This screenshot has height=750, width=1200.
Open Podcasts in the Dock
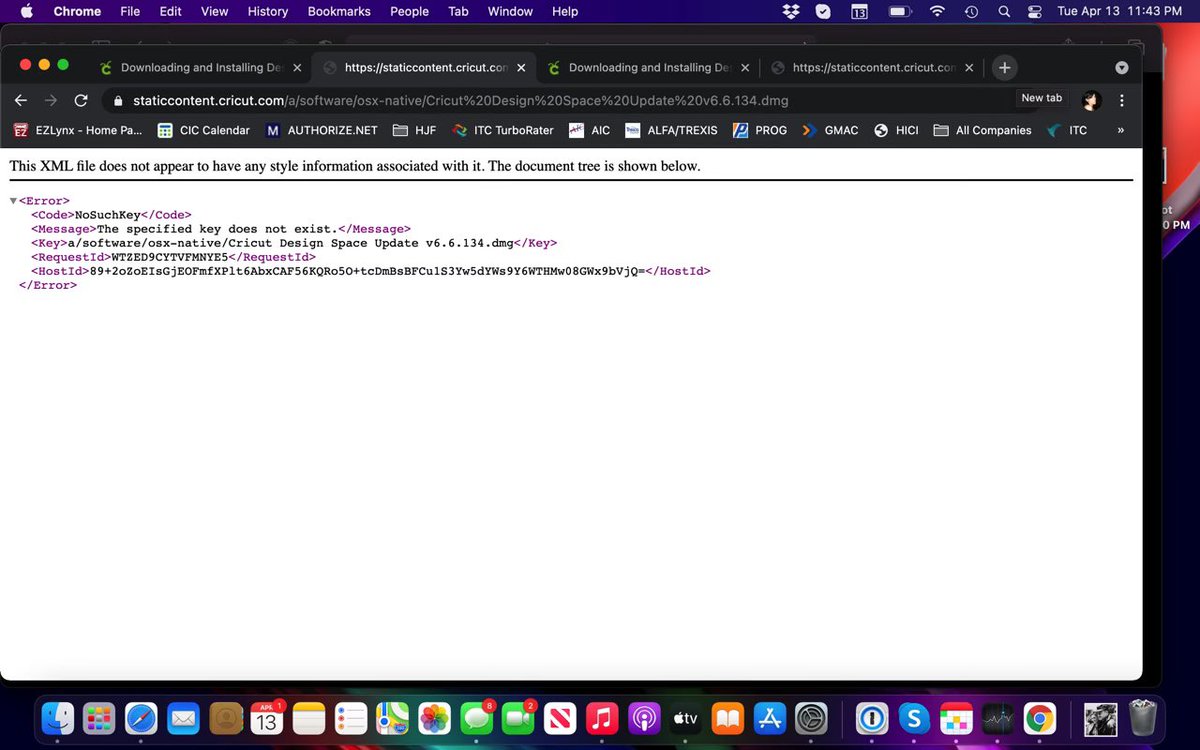click(644, 718)
